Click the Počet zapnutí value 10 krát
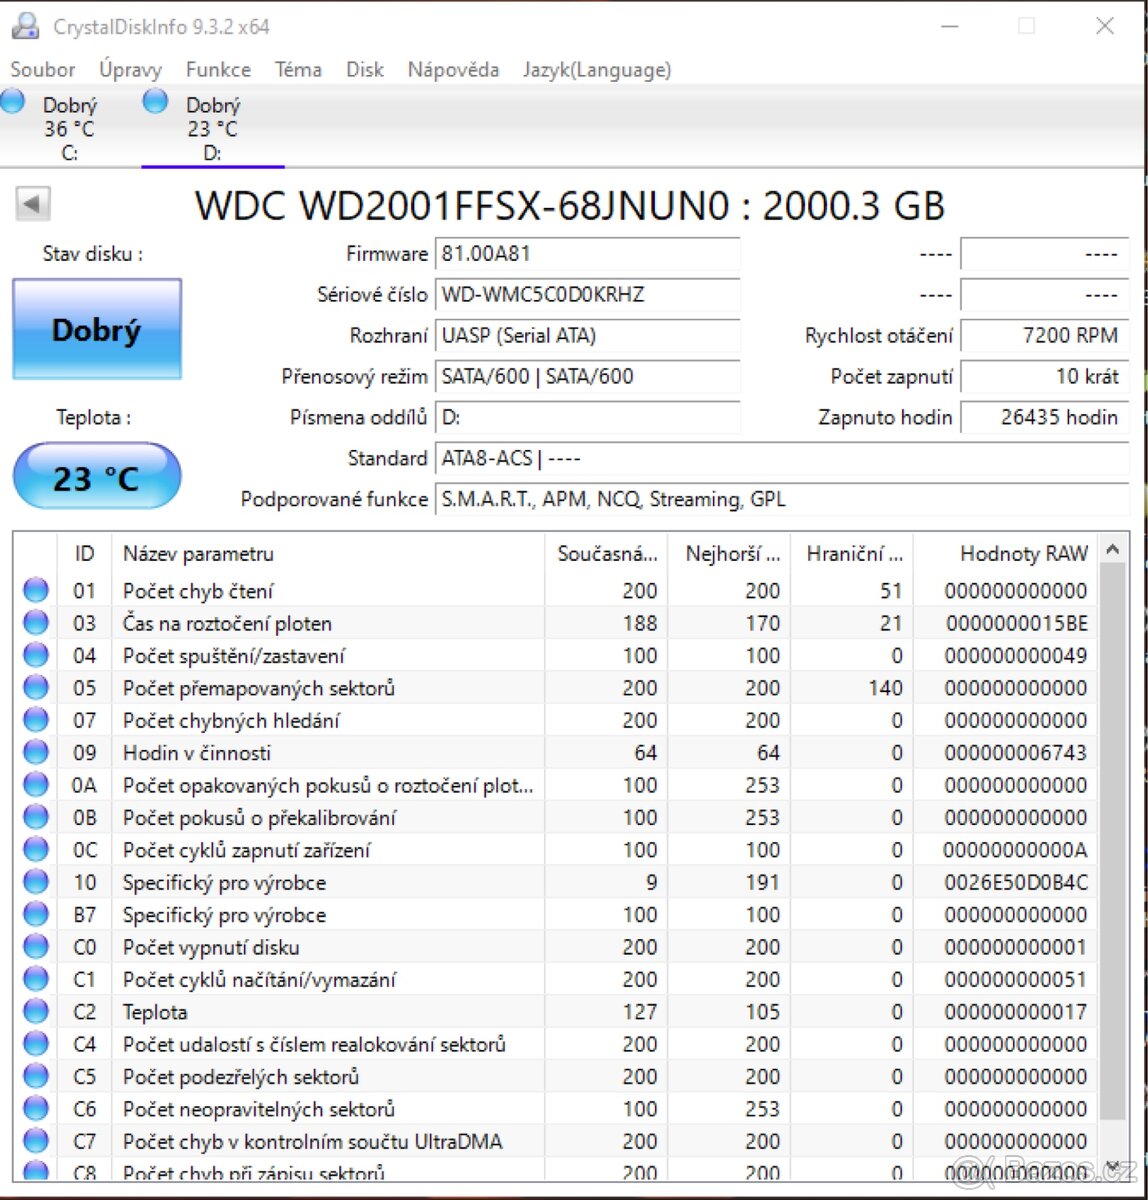The image size is (1148, 1200). tap(1045, 377)
